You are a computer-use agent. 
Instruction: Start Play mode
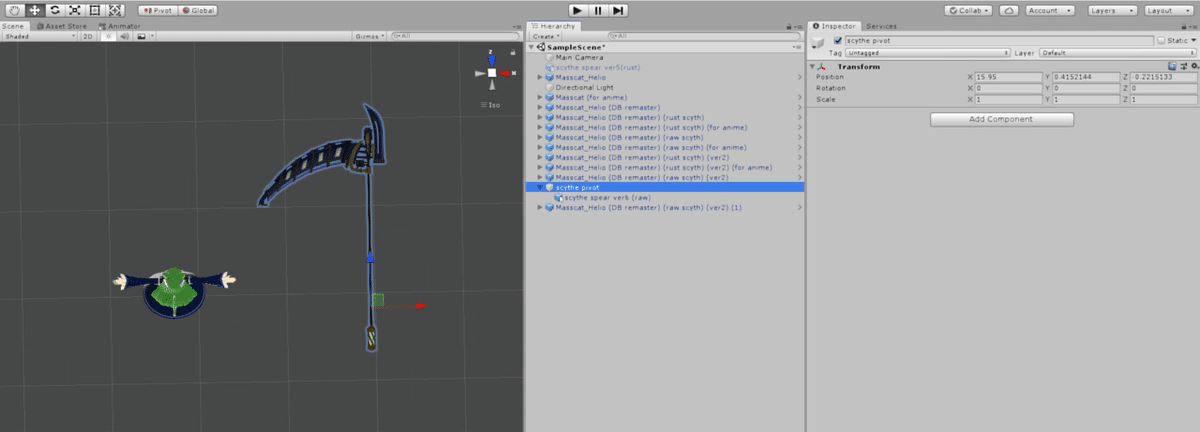tap(575, 10)
